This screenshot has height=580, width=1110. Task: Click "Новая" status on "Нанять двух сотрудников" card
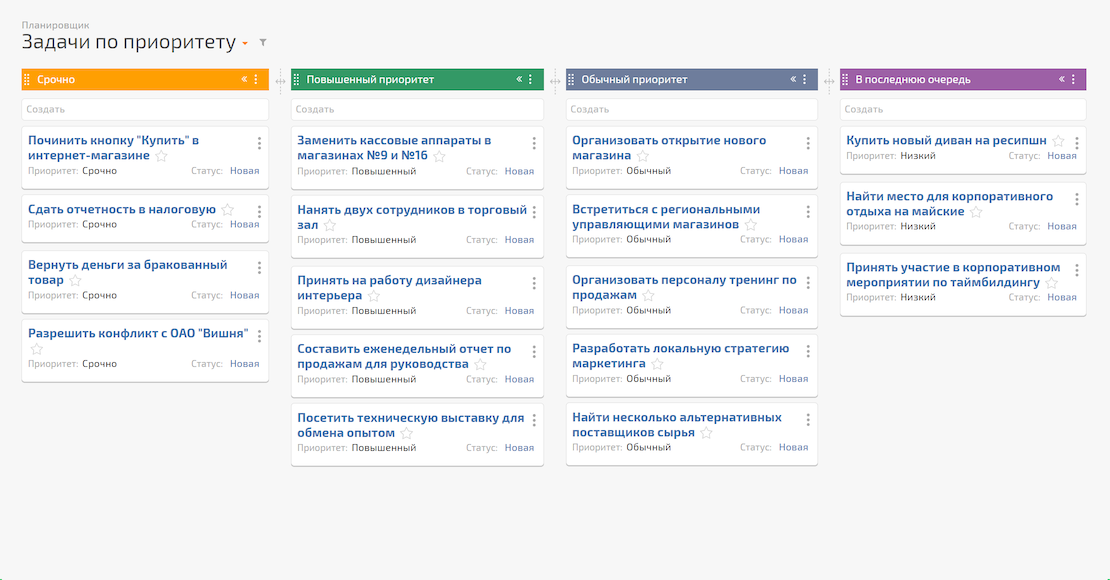pyautogui.click(x=519, y=240)
